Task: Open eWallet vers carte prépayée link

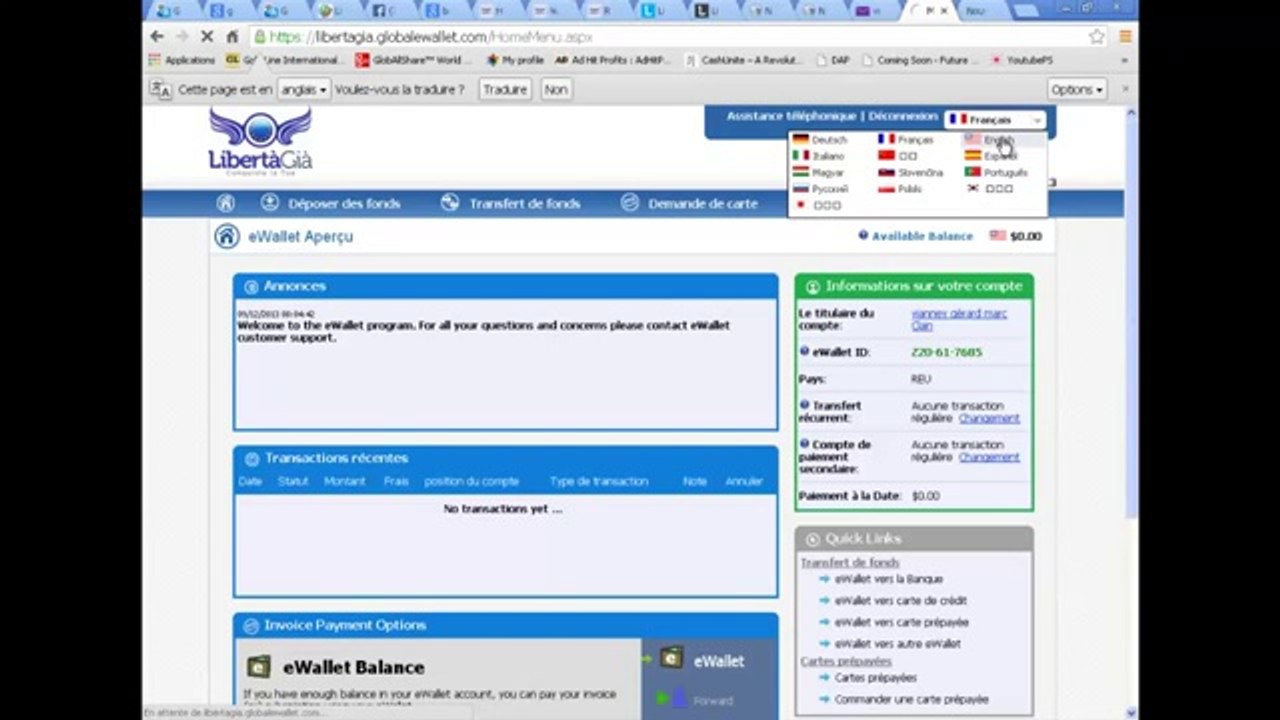Action: [901, 622]
